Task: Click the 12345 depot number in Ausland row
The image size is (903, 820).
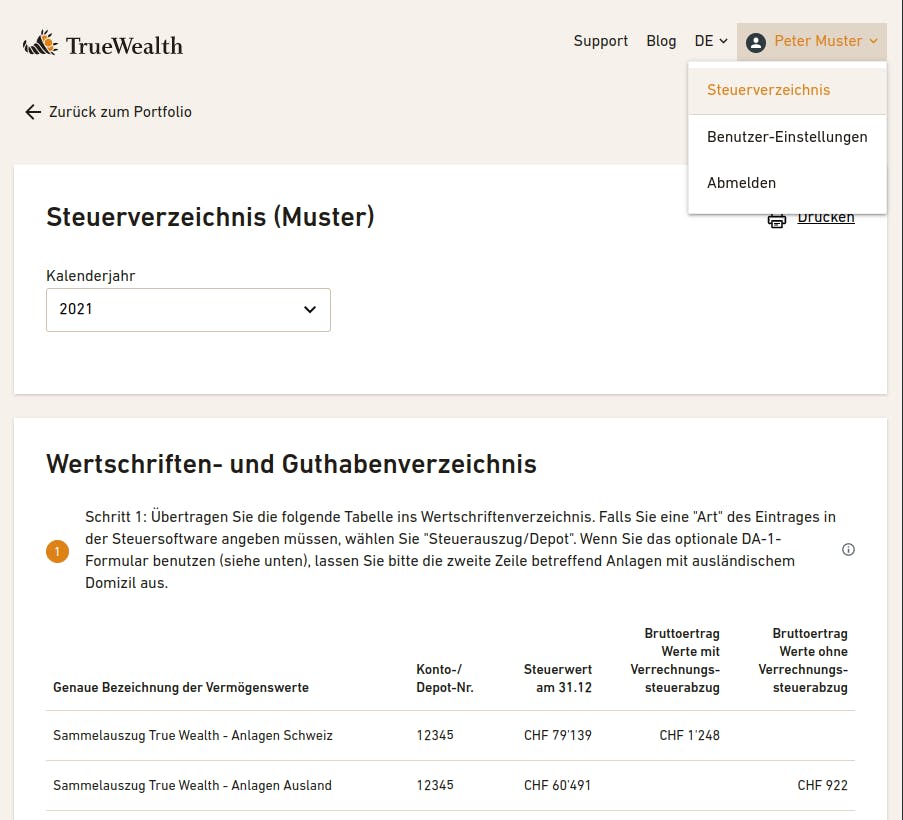Action: pos(435,785)
